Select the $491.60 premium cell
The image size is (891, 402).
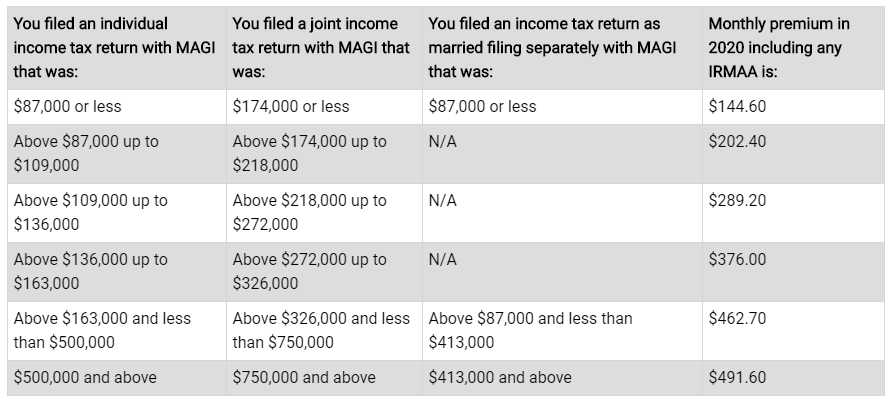(793, 378)
